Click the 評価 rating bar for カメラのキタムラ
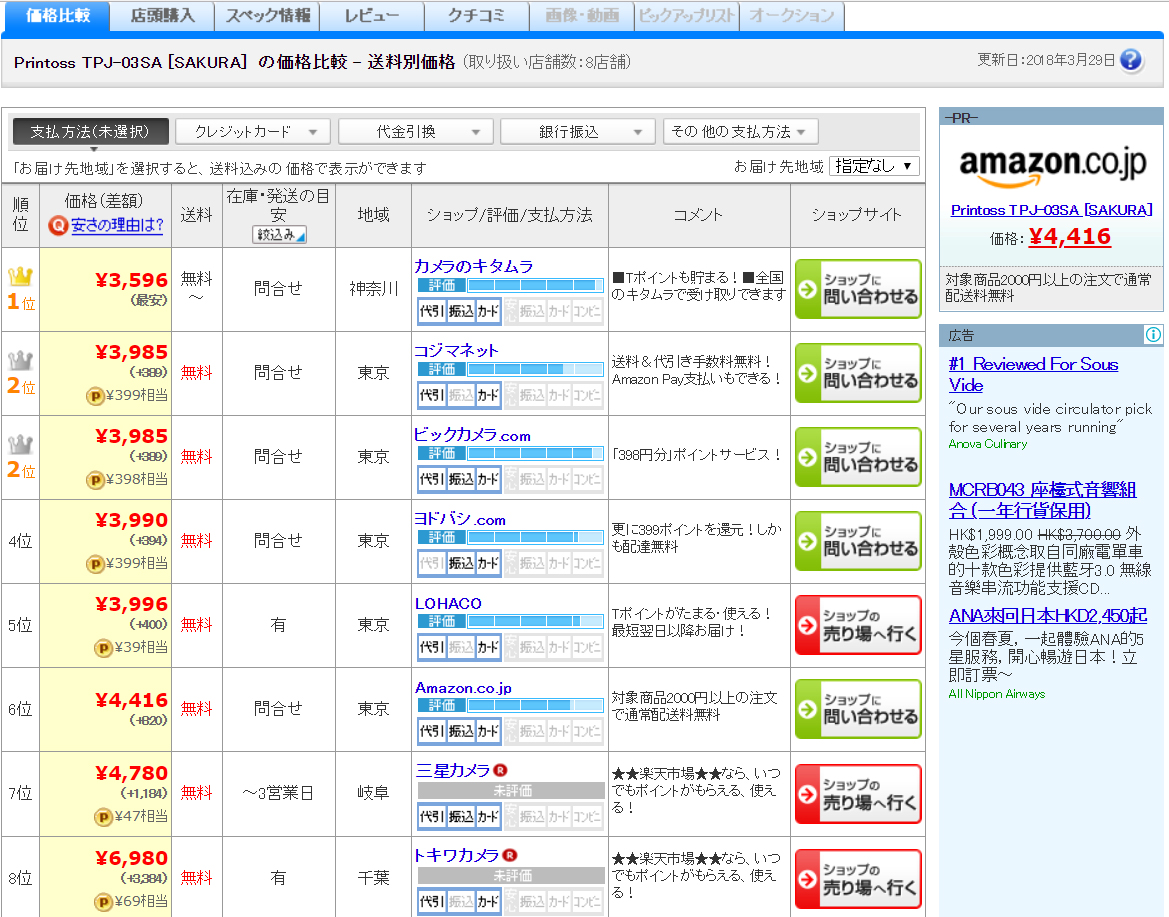The height and width of the screenshot is (917, 1169). pyautogui.click(x=511, y=286)
